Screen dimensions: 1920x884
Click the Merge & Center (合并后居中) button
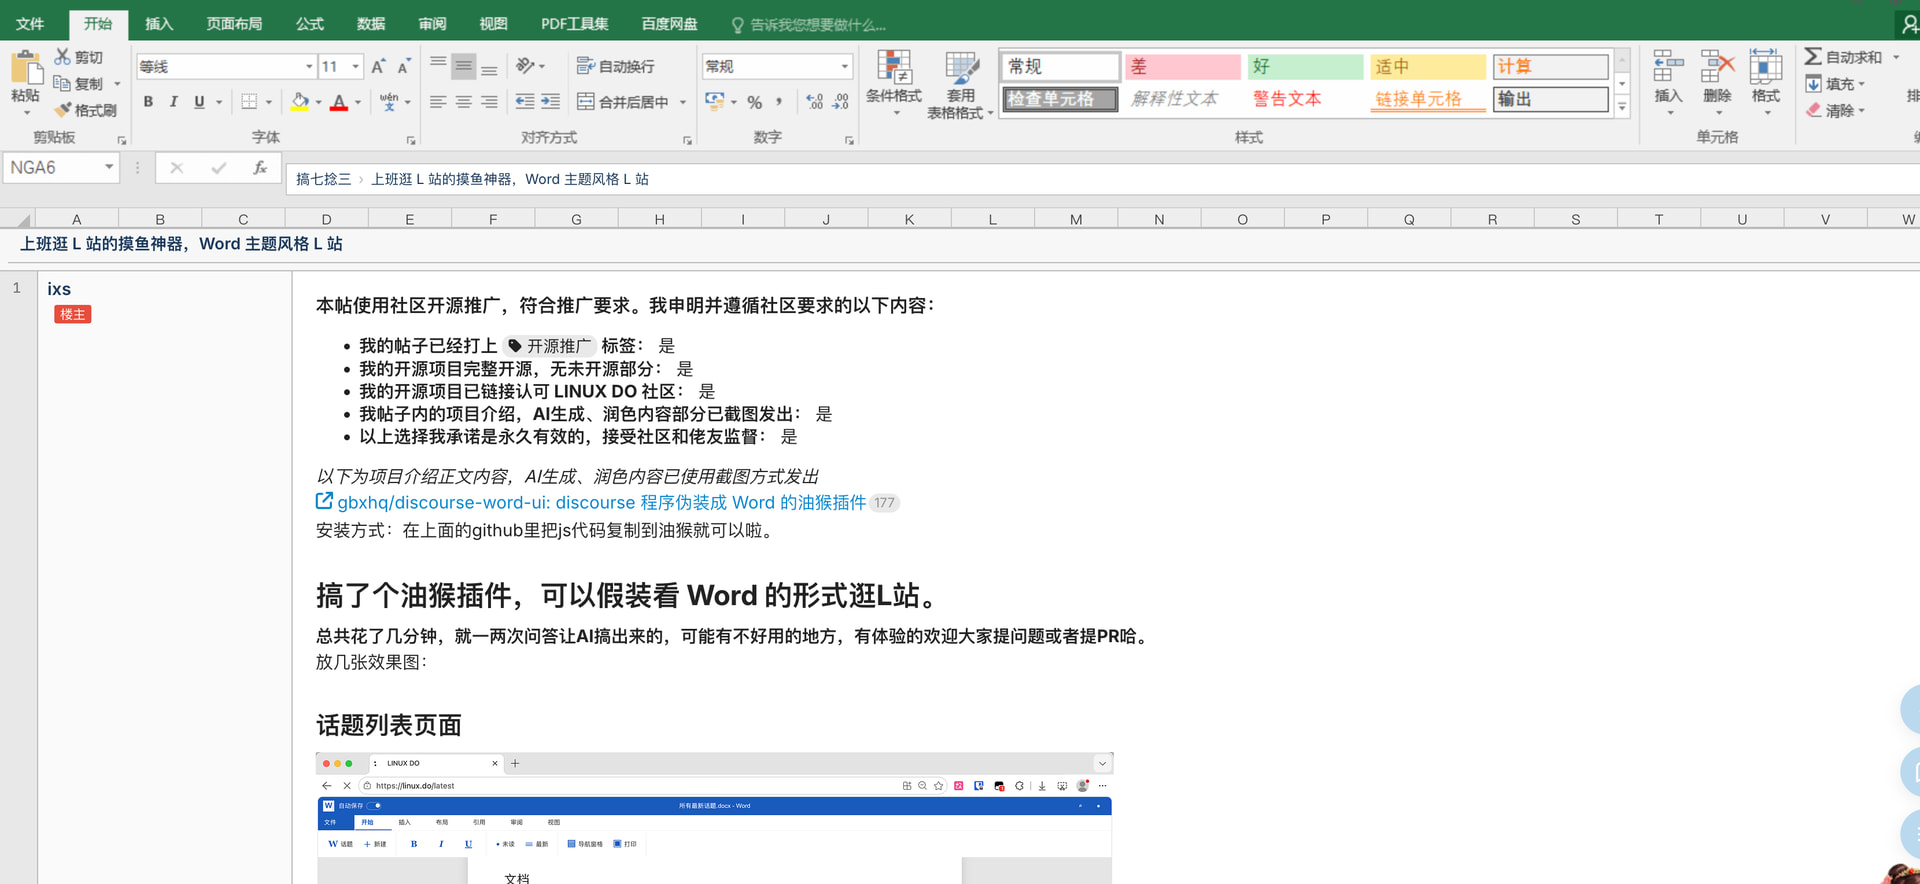coord(623,102)
